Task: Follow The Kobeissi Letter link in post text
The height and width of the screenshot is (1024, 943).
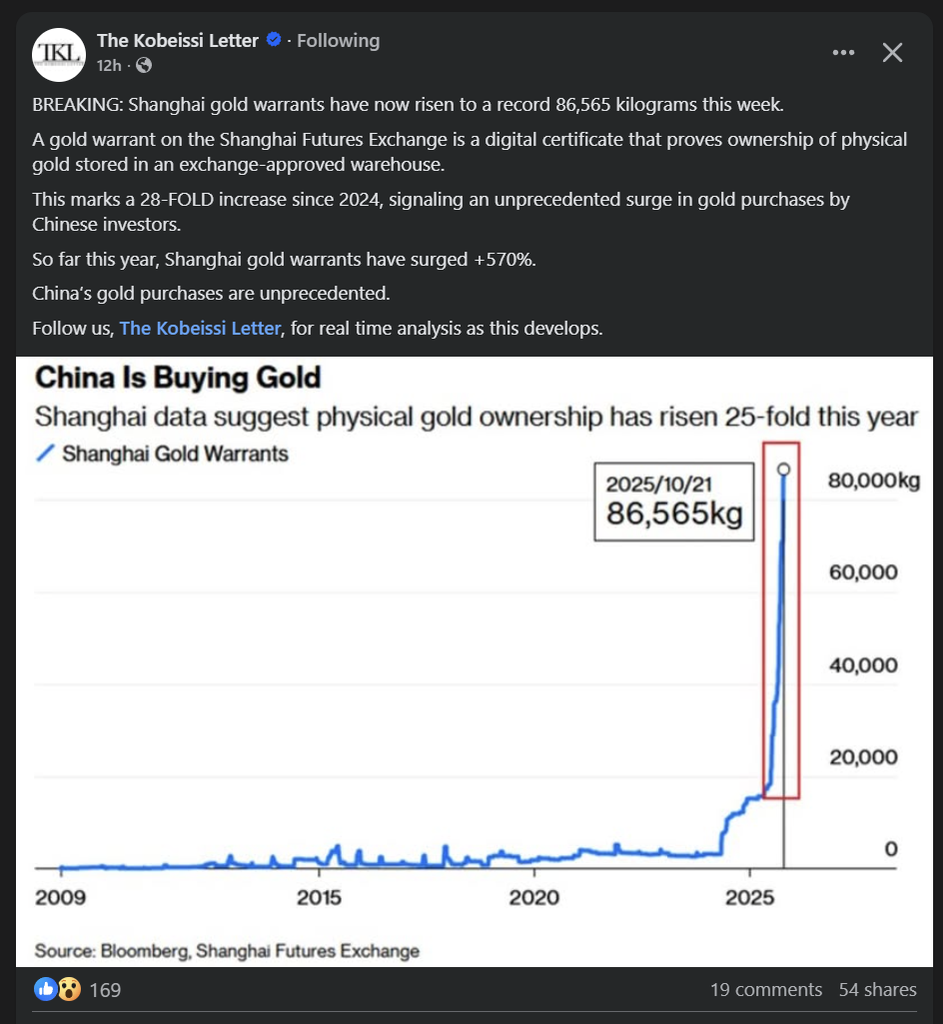Action: pos(200,328)
